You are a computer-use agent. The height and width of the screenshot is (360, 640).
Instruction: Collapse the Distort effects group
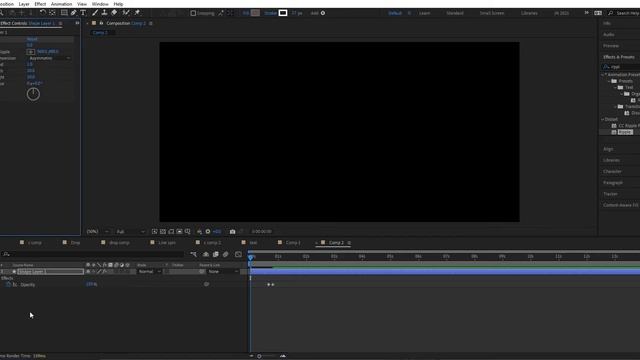(x=602, y=119)
